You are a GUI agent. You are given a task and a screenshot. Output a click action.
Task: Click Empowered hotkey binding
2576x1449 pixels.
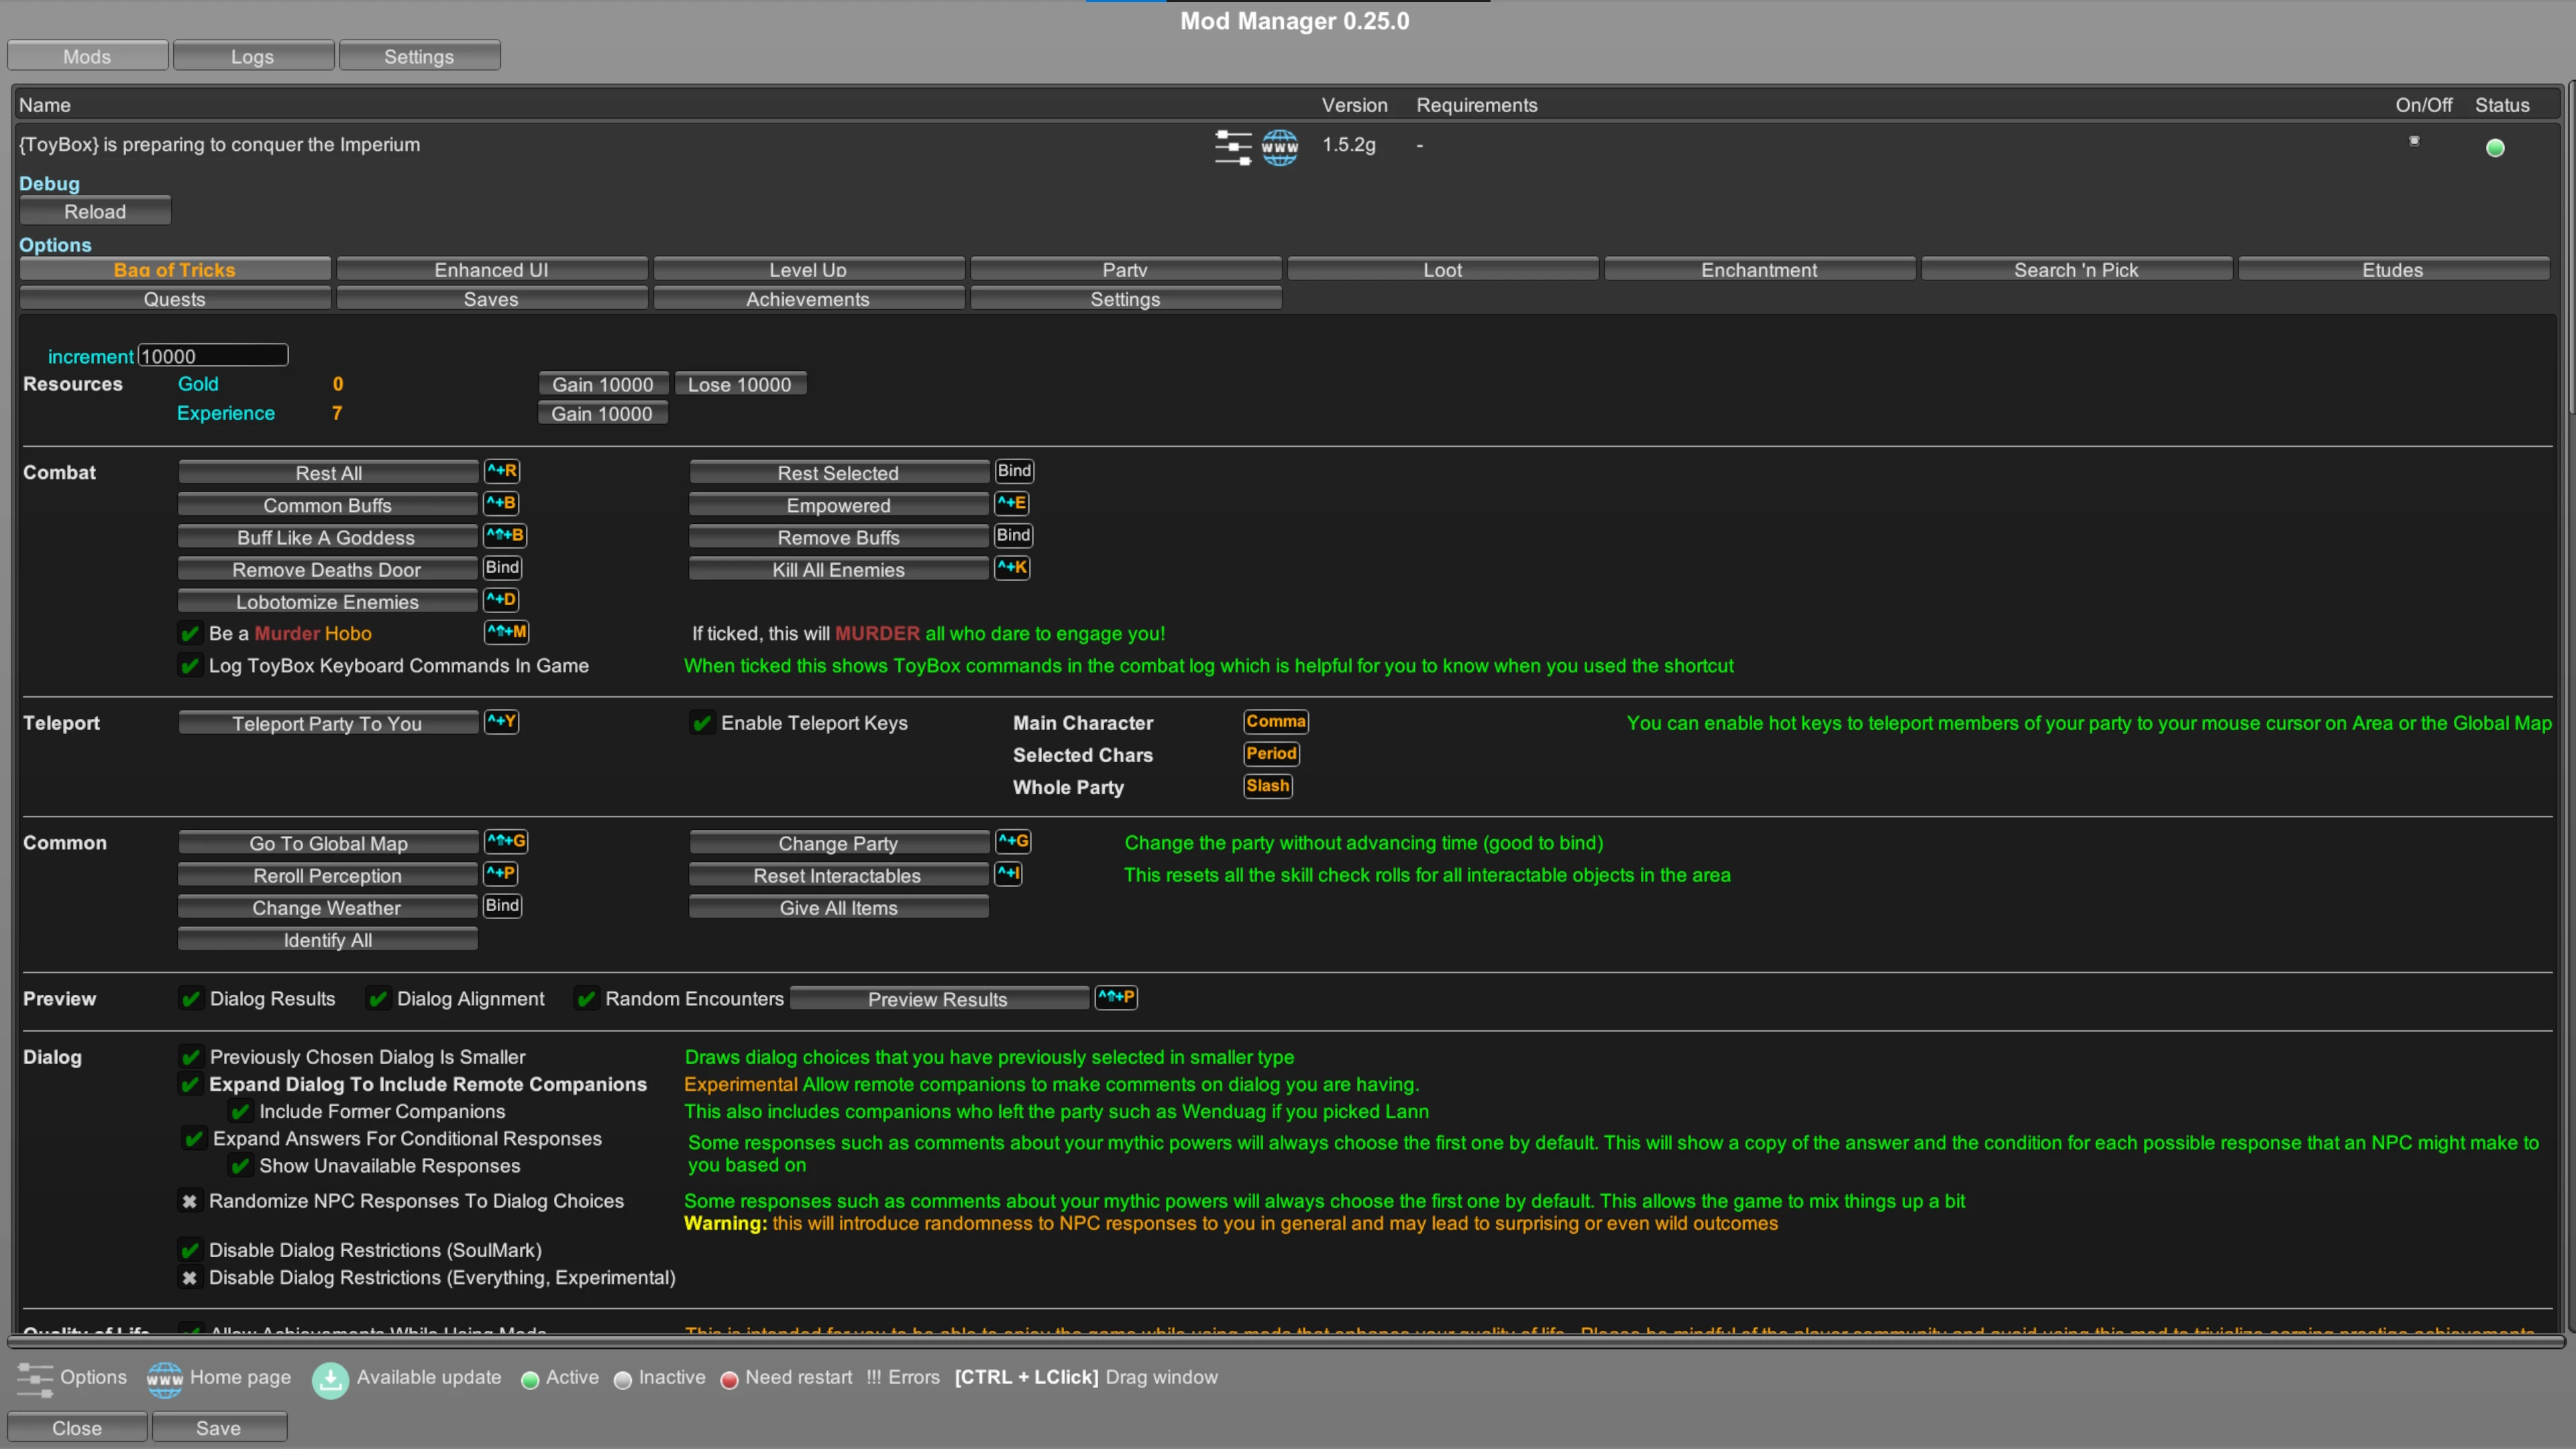click(1012, 503)
